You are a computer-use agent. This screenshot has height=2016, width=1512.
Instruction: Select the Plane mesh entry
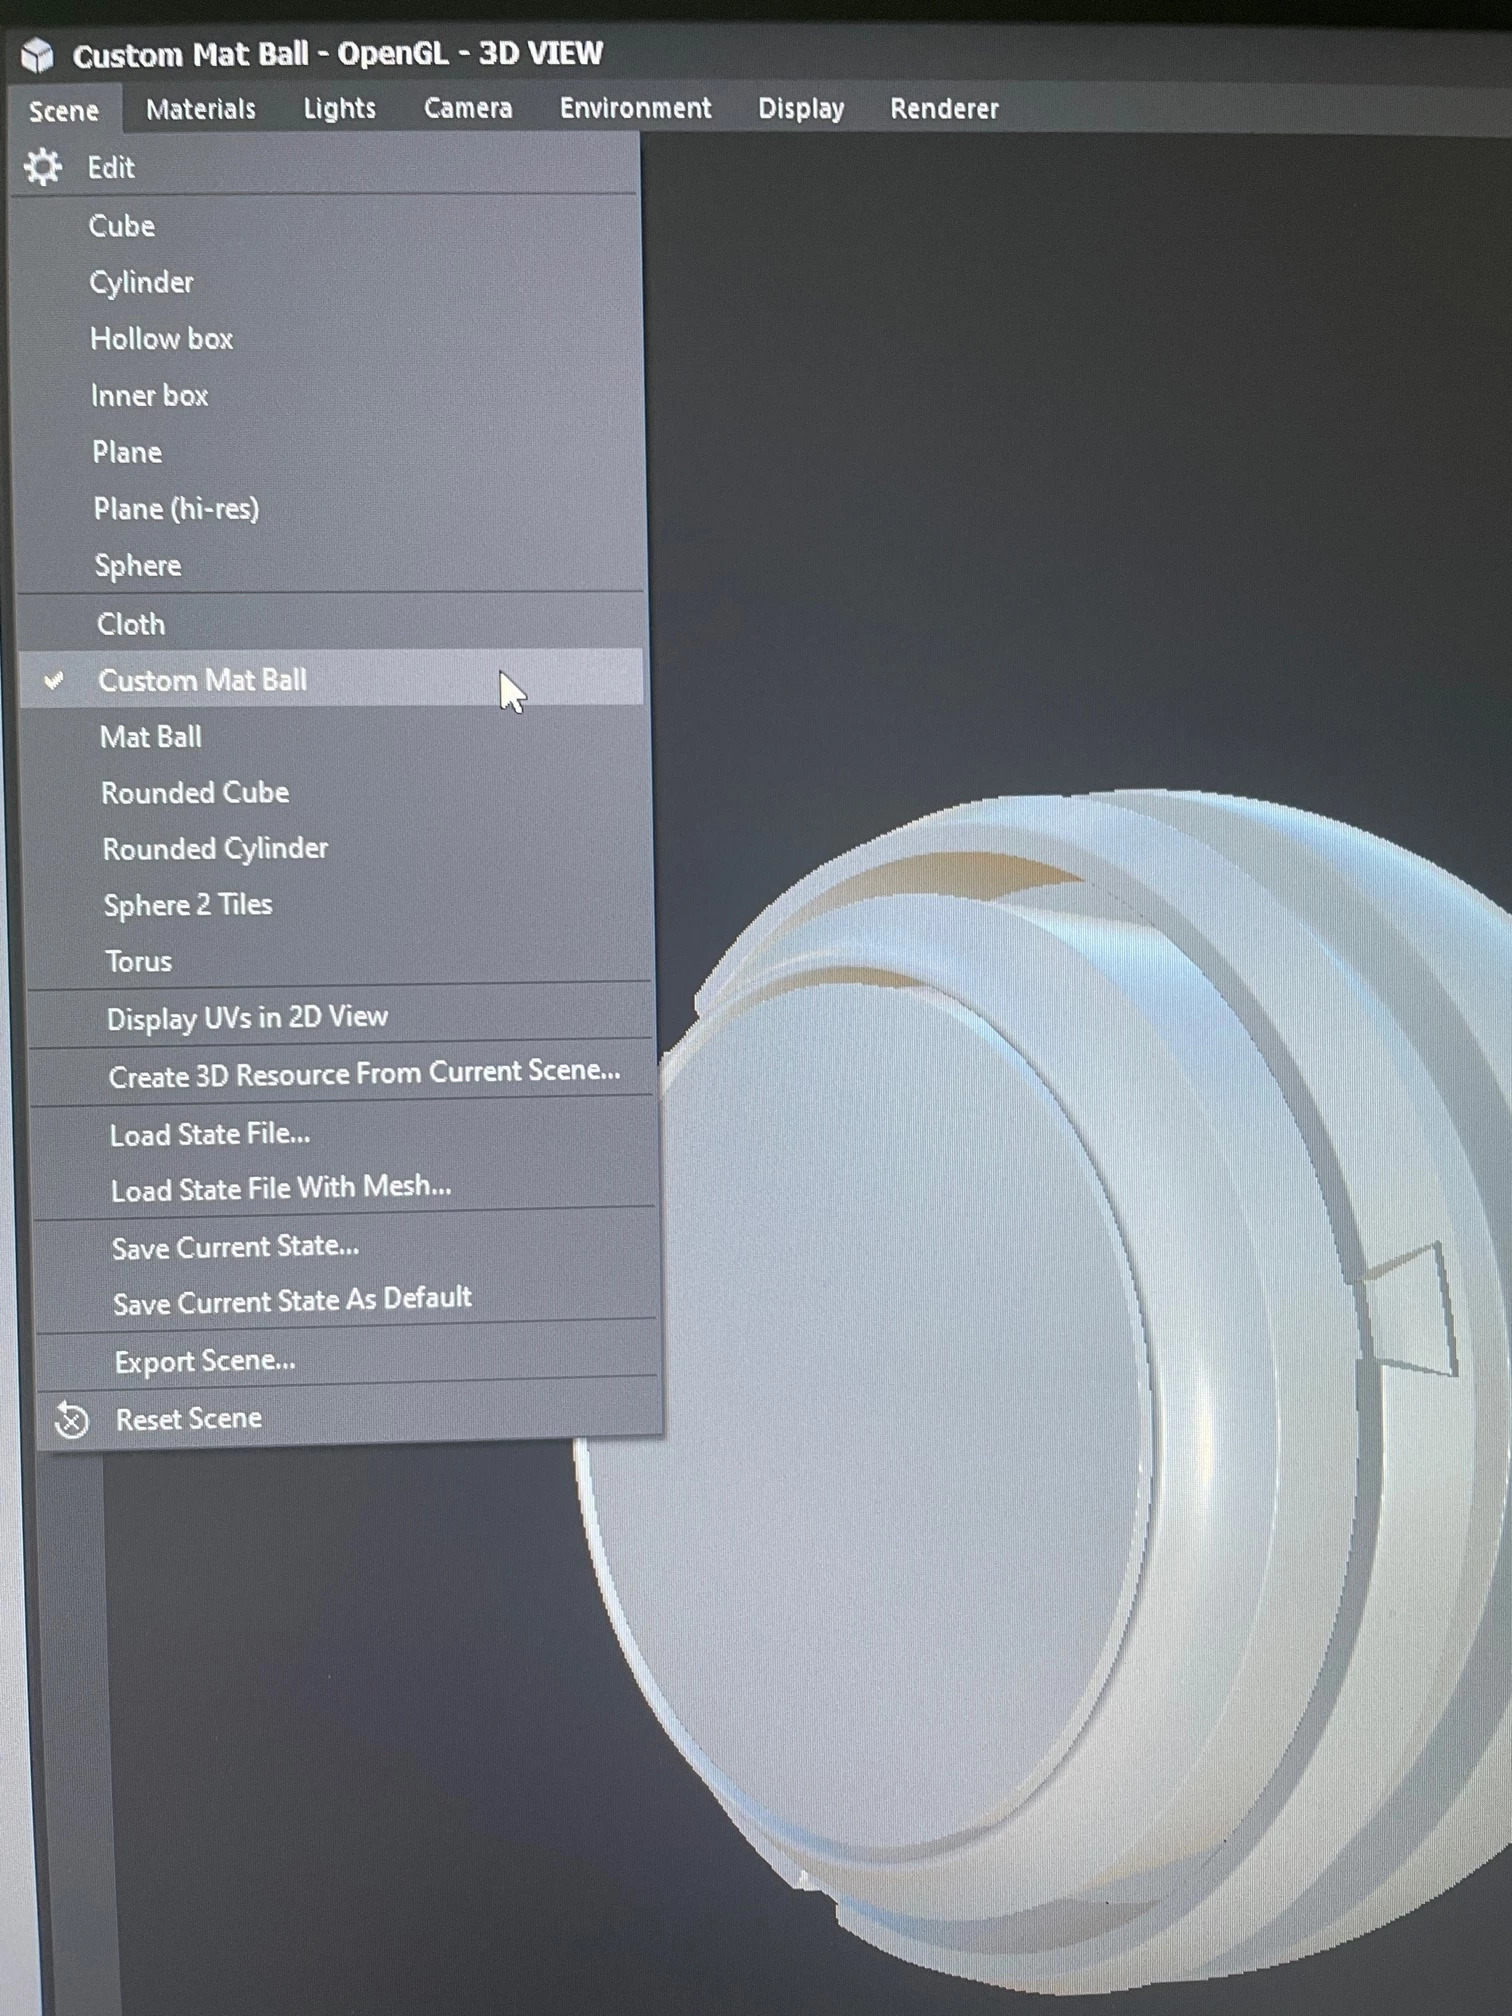point(329,452)
